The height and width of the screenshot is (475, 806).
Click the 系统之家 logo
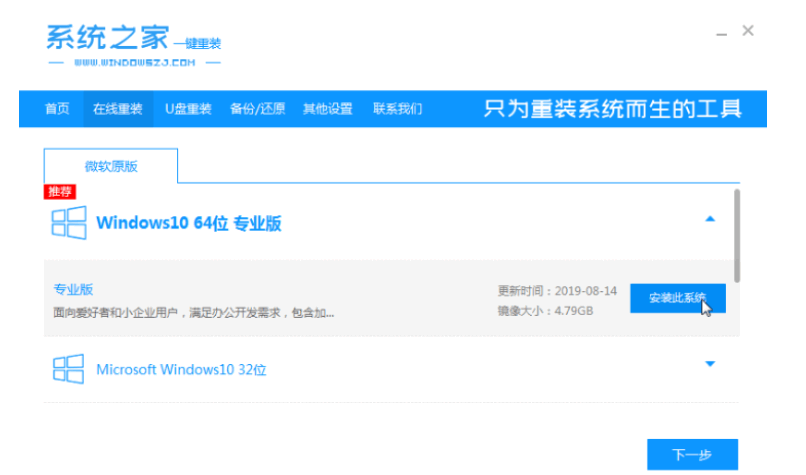(134, 45)
